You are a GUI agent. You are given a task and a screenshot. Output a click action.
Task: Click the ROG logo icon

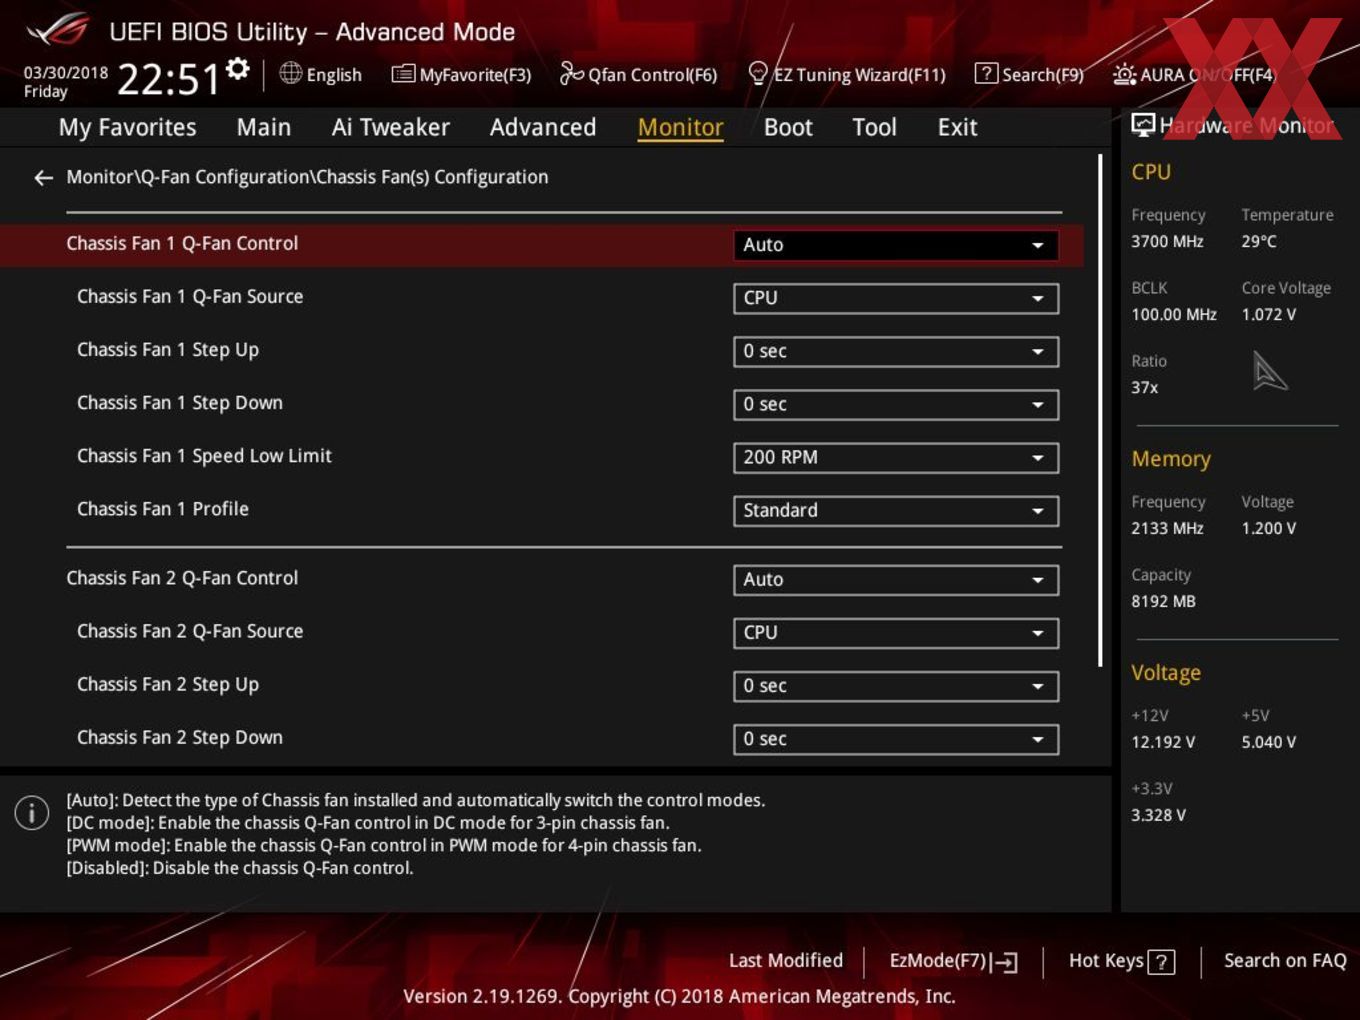click(x=58, y=30)
